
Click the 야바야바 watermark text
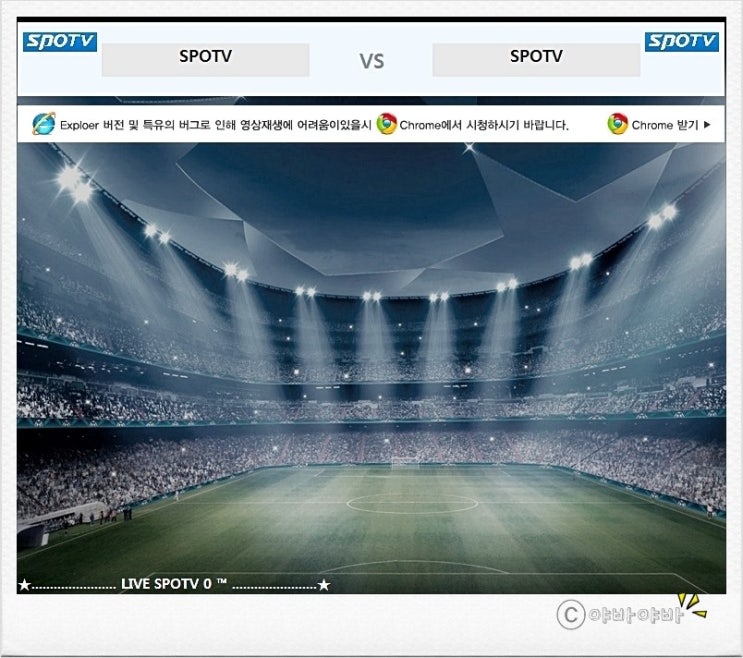pyautogui.click(x=635, y=615)
